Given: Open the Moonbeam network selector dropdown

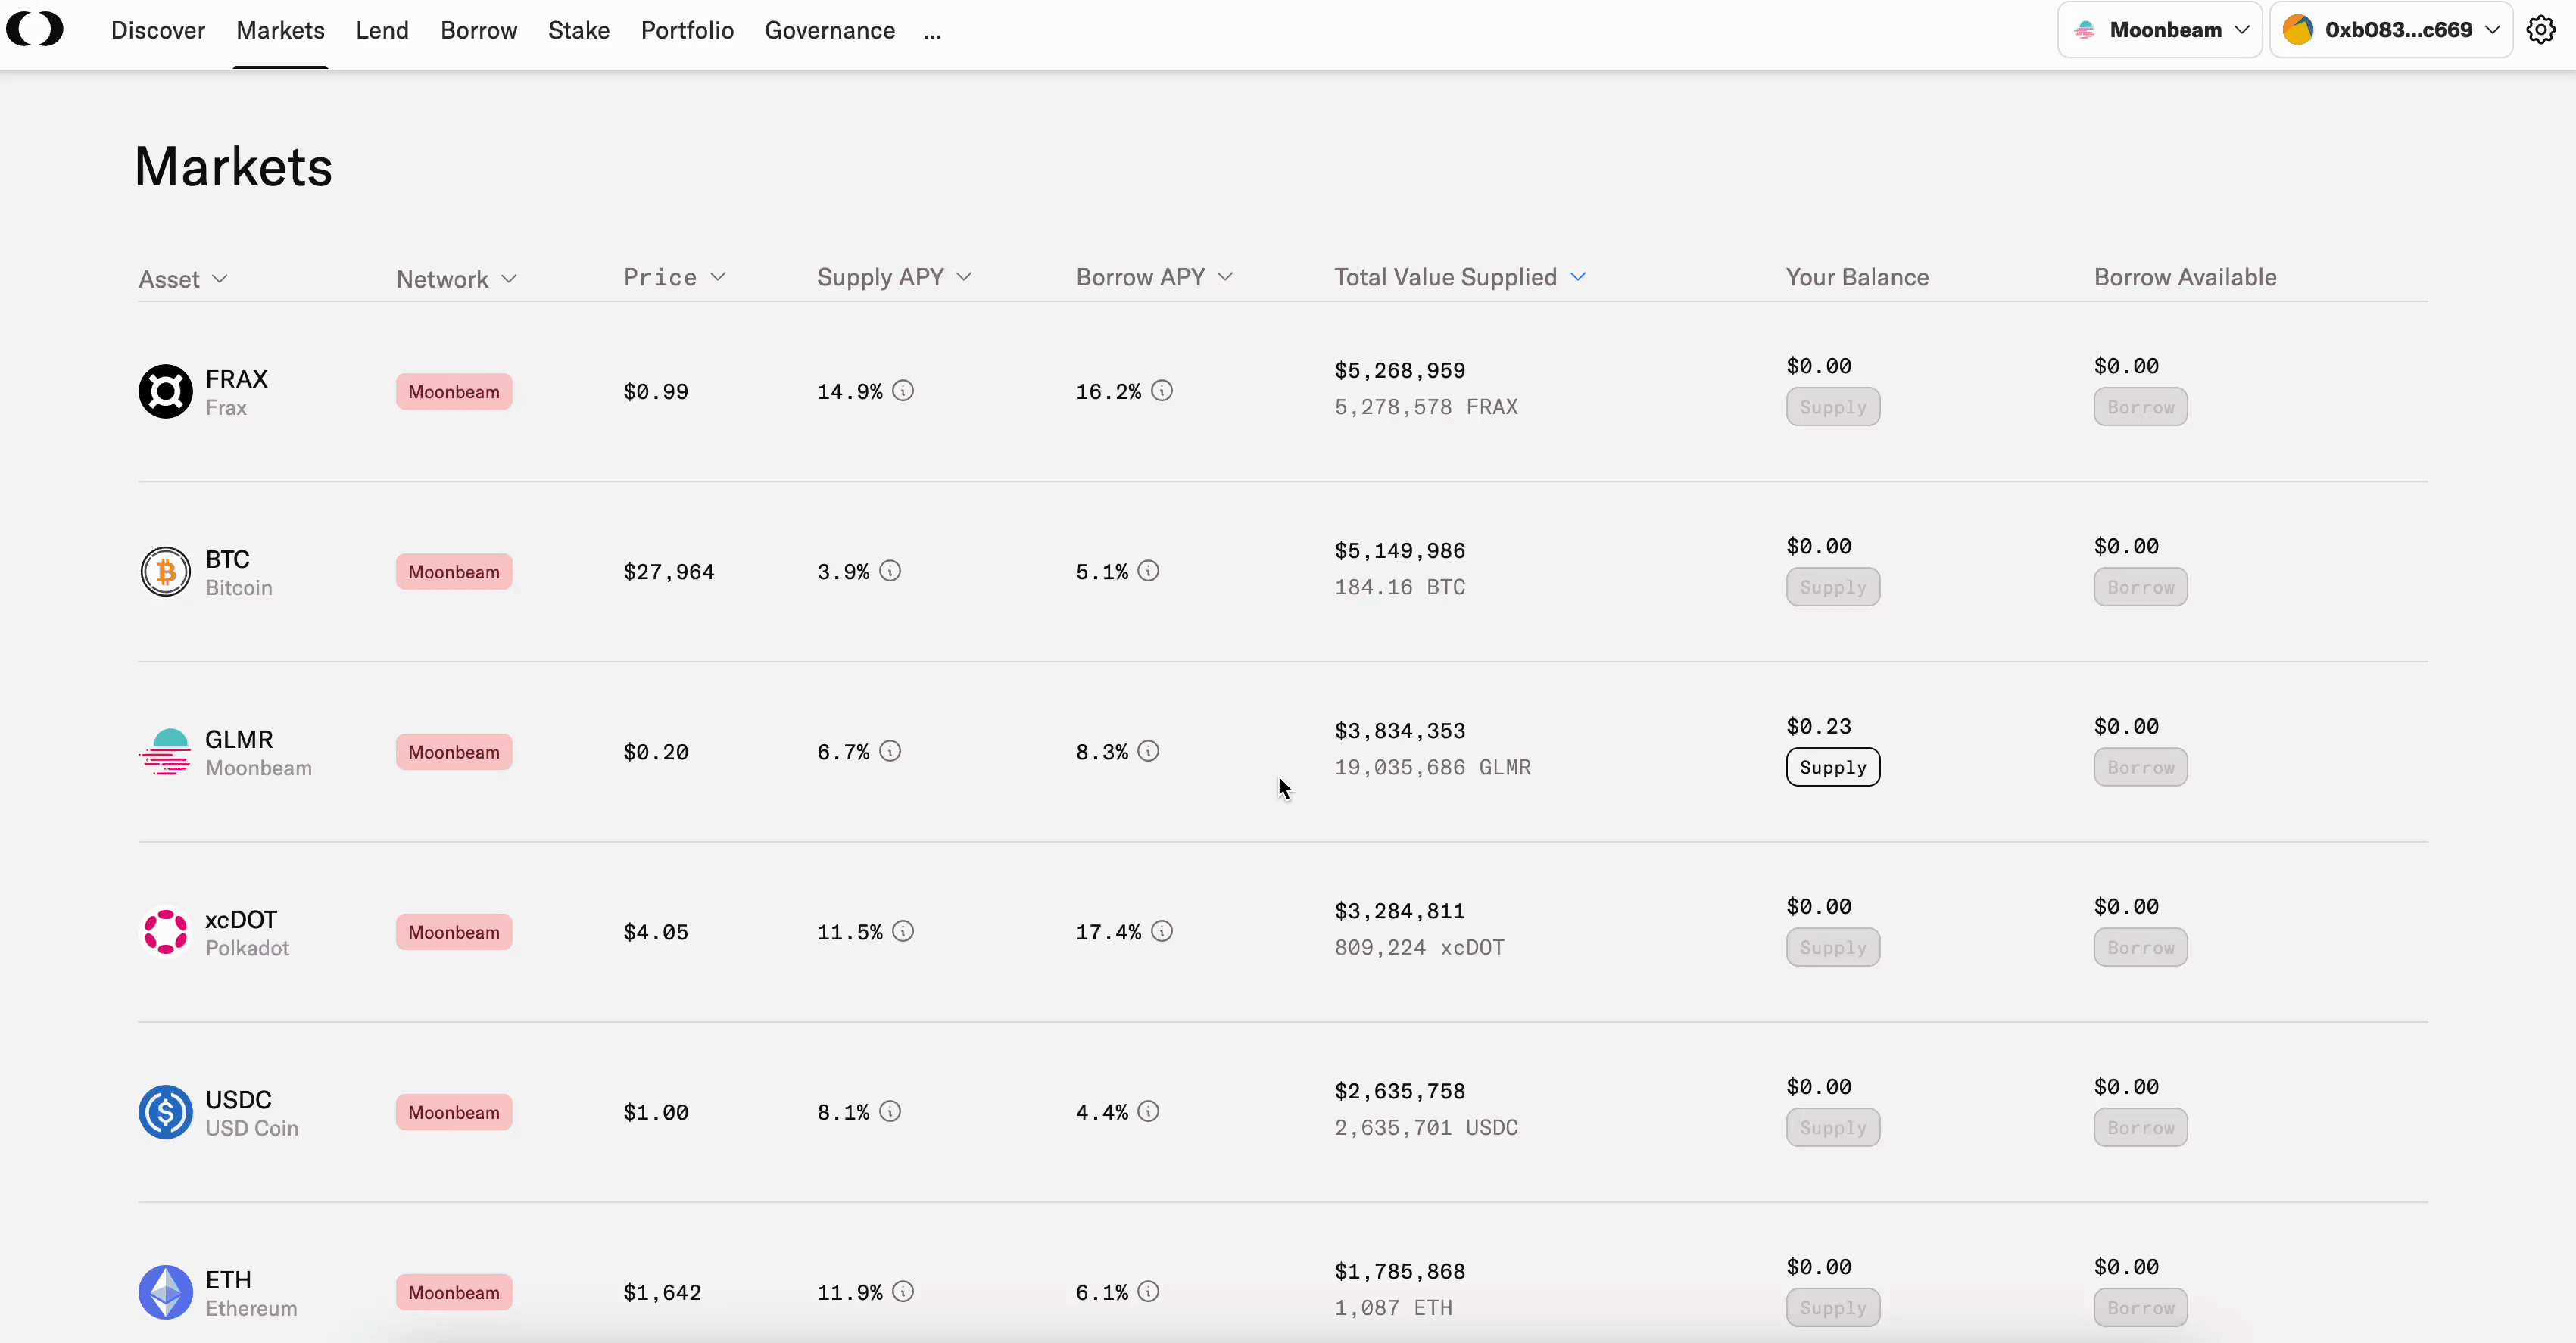Looking at the screenshot, I should [x=2159, y=30].
